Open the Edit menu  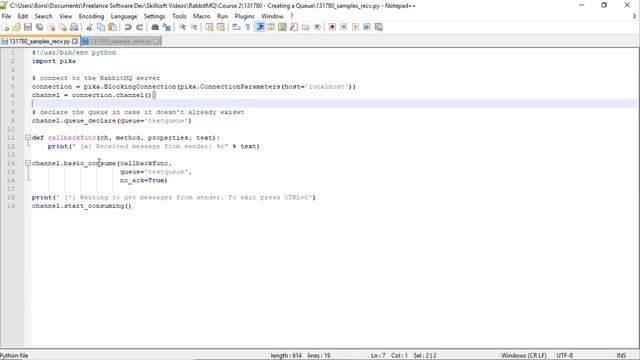coord(23,16)
